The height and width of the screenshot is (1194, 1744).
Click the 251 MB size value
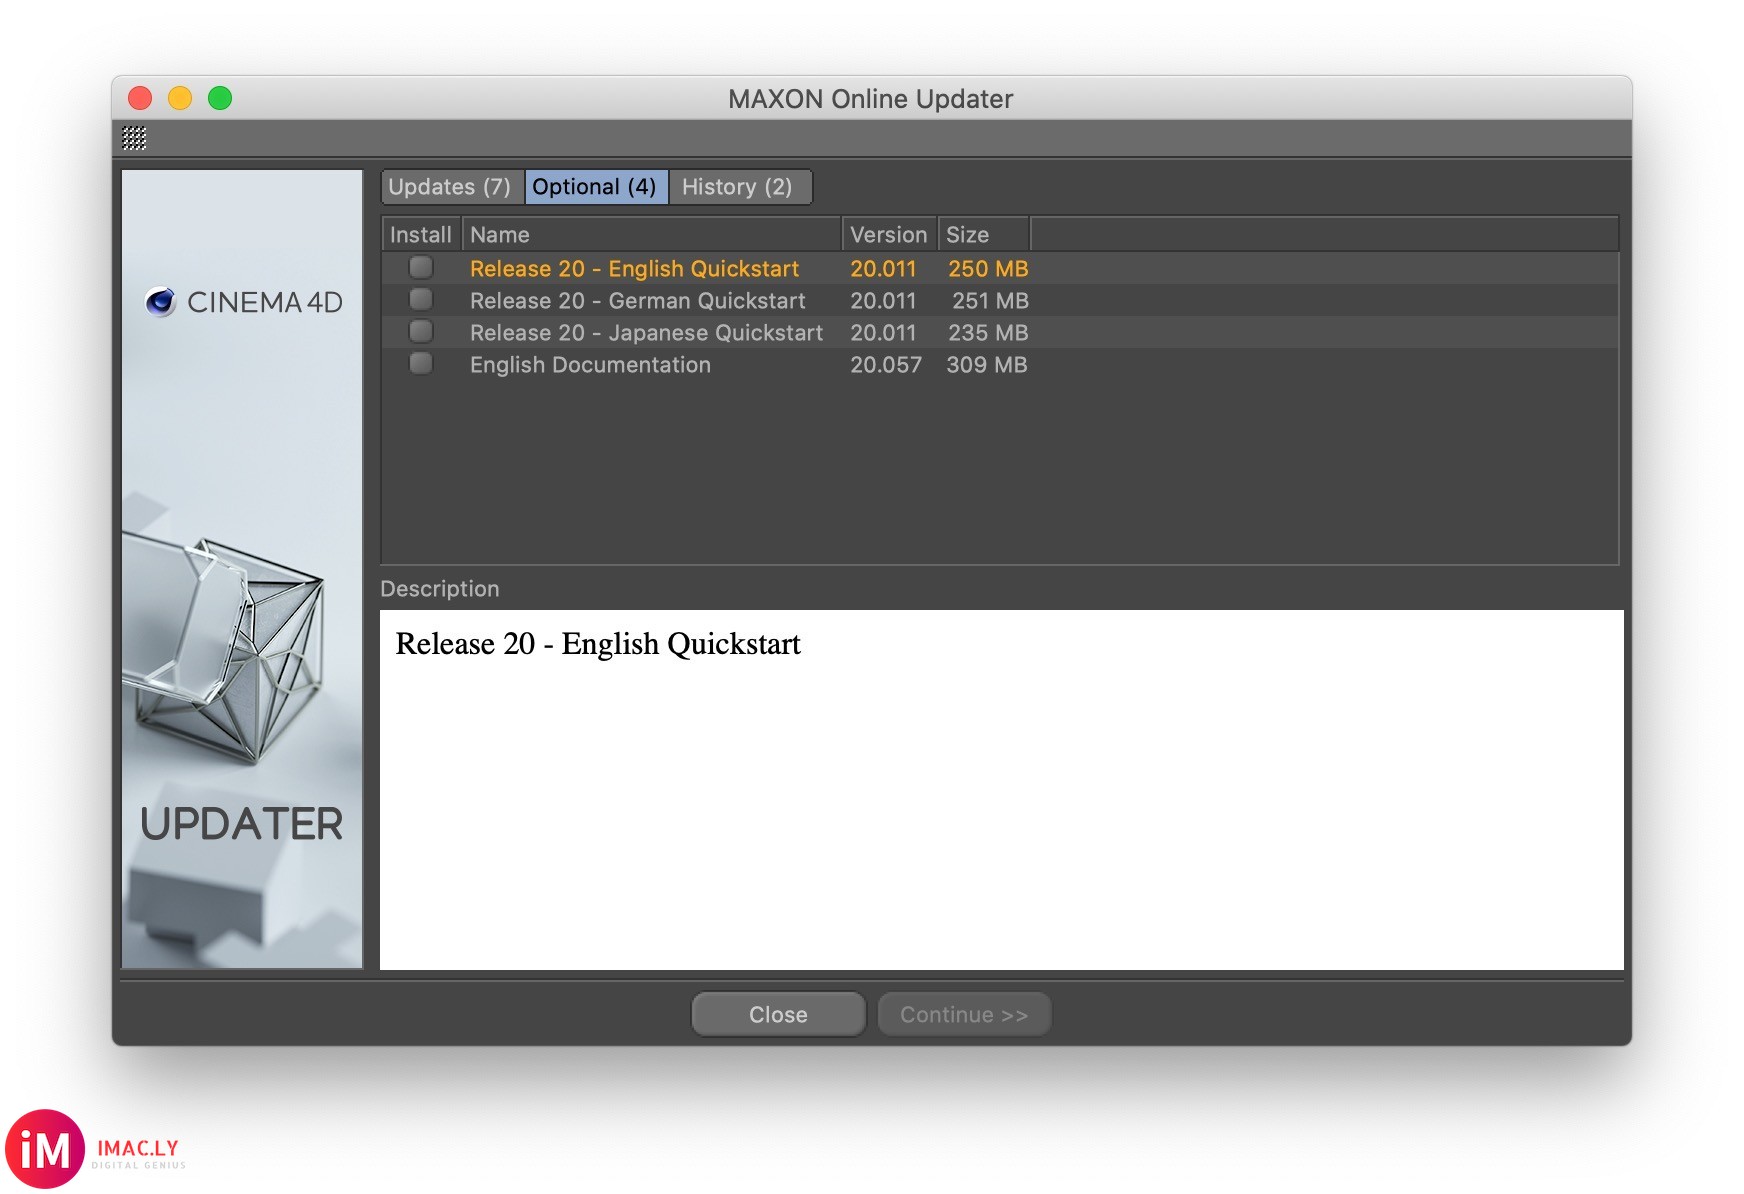pyautogui.click(x=990, y=301)
